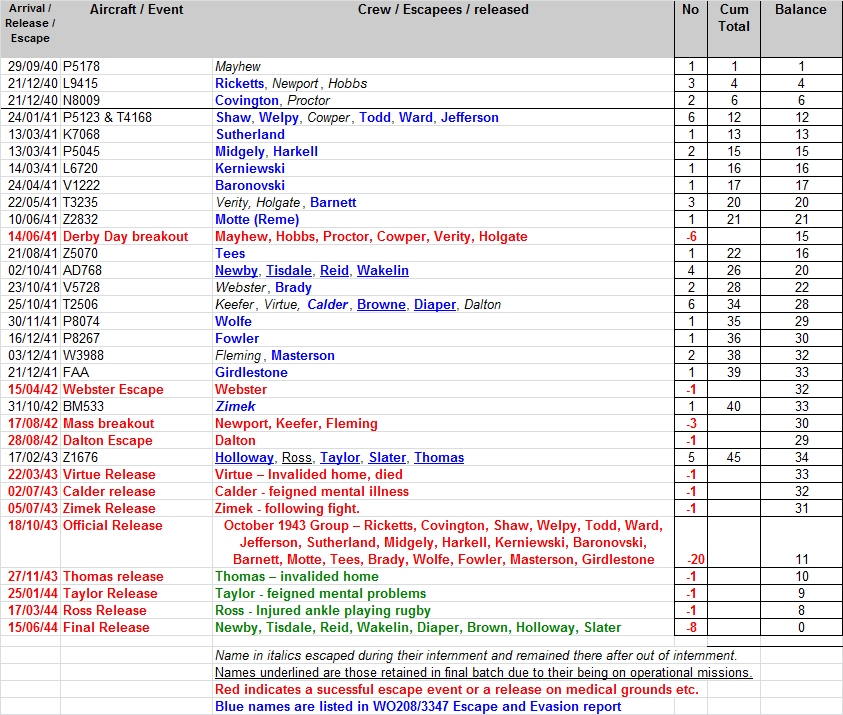Select the date cell '29/09/40'

32,67
